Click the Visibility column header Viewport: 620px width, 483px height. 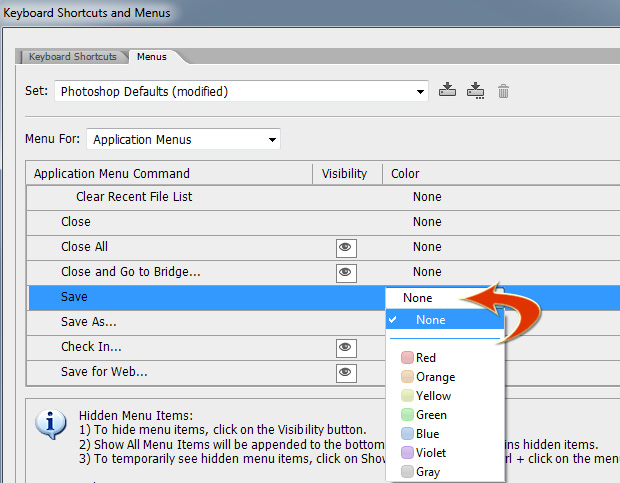pos(347,174)
